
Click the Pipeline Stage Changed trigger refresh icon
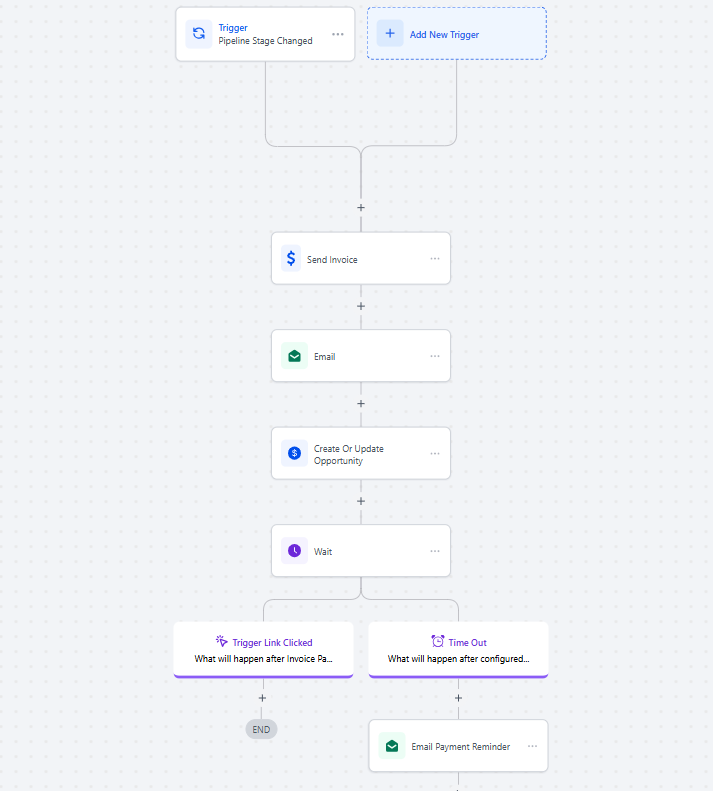click(x=199, y=34)
